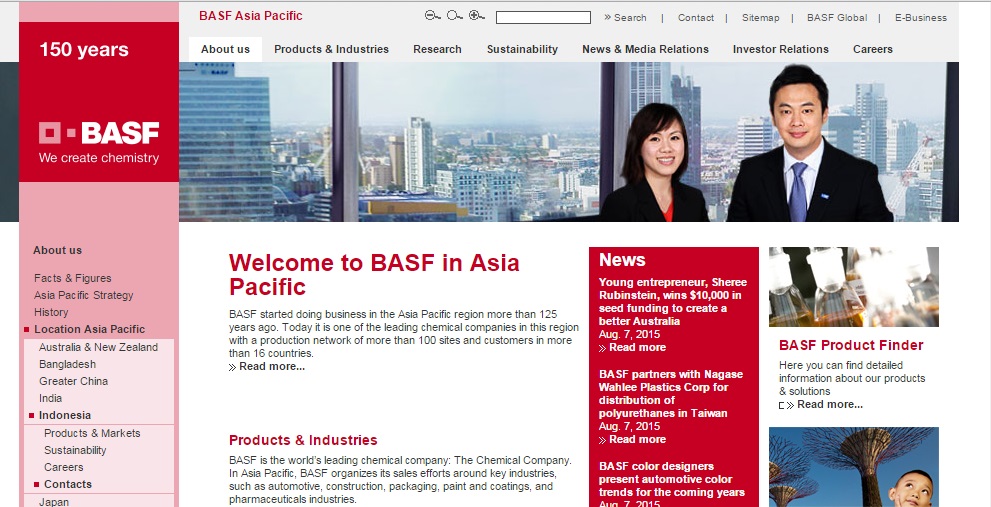Image resolution: width=991 pixels, height=507 pixels.
Task: Open the Contact link in the header
Action: (695, 18)
